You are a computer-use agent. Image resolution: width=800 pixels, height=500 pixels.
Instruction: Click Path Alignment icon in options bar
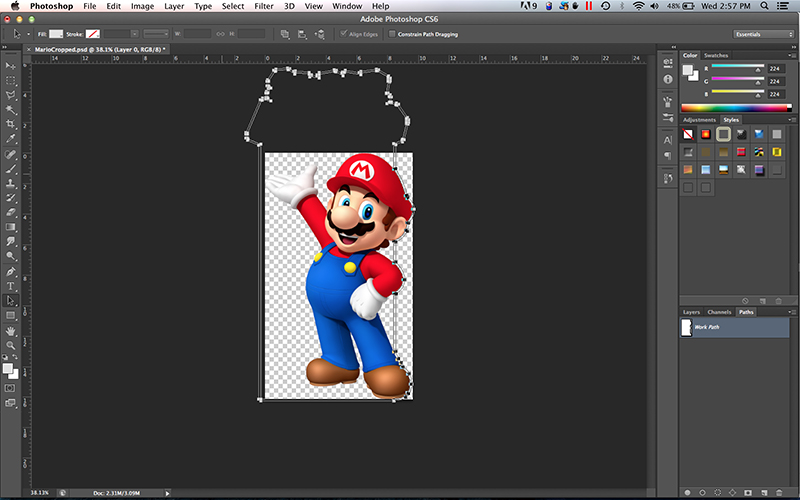[302, 34]
